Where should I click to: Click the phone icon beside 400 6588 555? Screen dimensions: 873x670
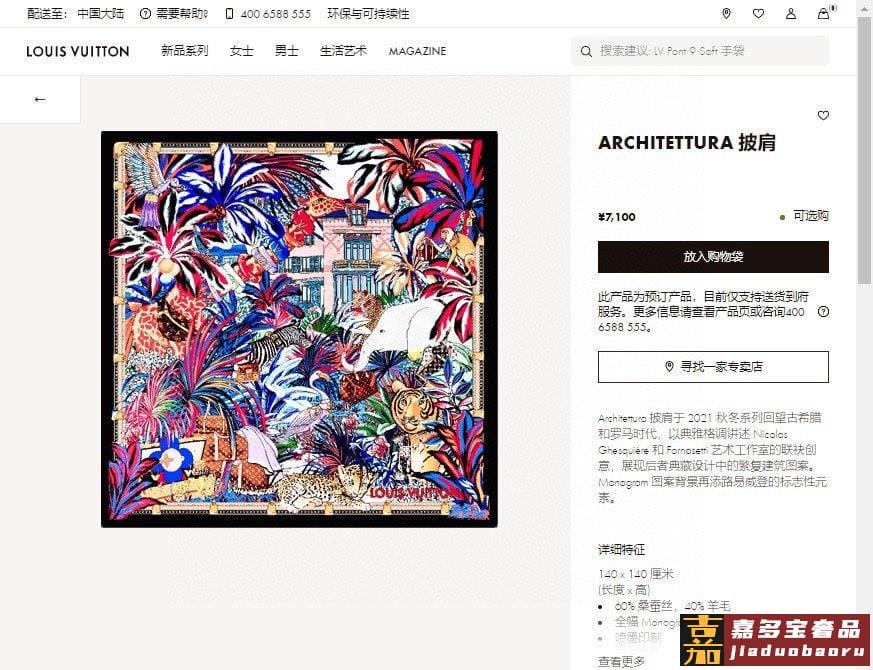click(x=229, y=14)
